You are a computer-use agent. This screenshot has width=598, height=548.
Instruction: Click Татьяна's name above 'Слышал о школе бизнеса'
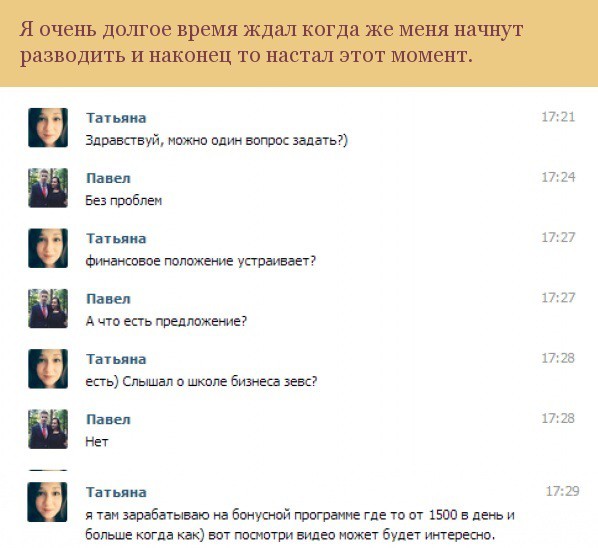pos(116,359)
